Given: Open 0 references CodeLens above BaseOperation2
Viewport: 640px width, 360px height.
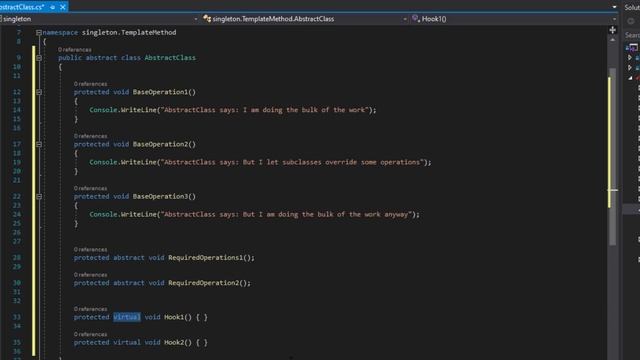Looking at the screenshot, I should pos(90,136).
